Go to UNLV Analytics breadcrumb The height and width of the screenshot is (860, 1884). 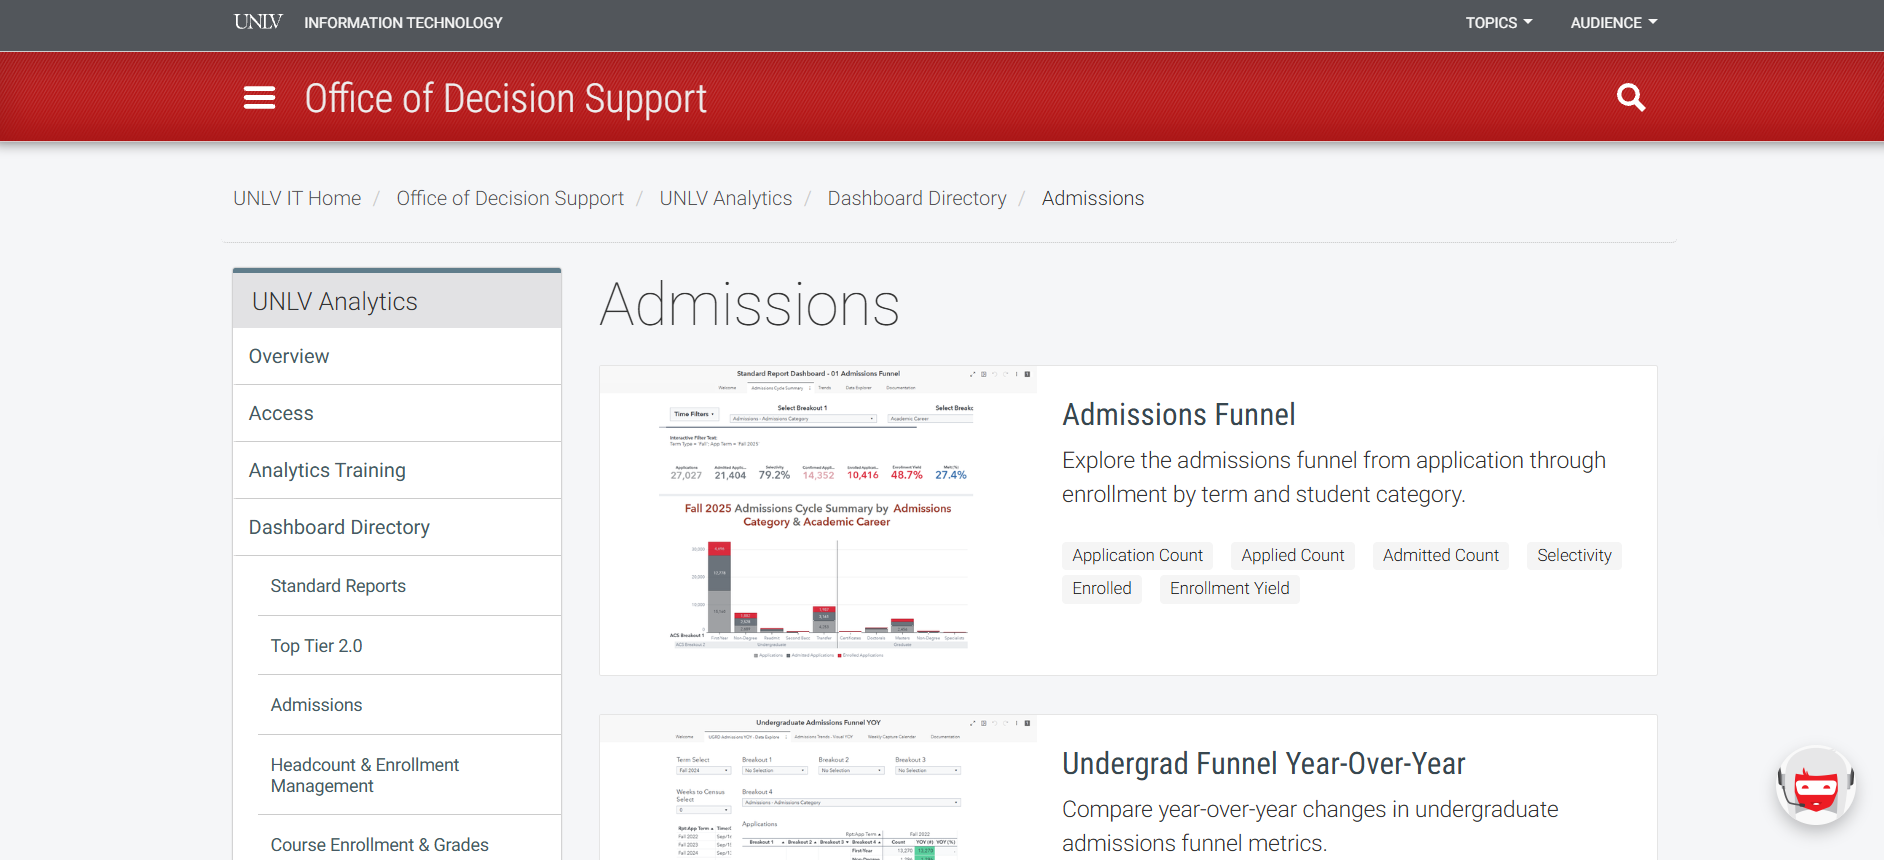tap(726, 198)
